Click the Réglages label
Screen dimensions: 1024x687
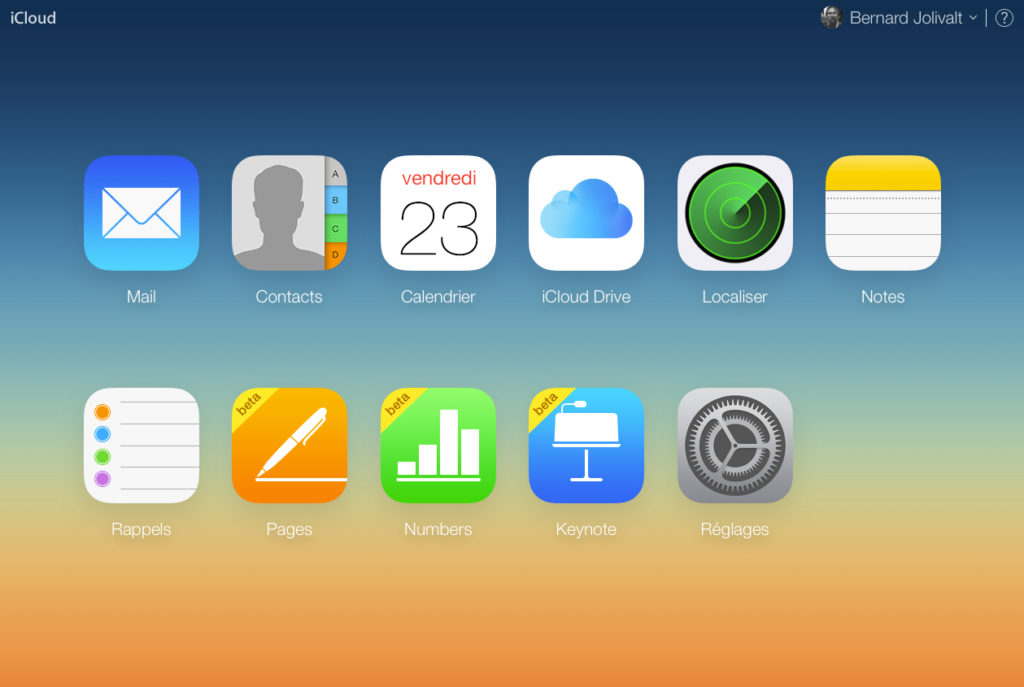735,529
